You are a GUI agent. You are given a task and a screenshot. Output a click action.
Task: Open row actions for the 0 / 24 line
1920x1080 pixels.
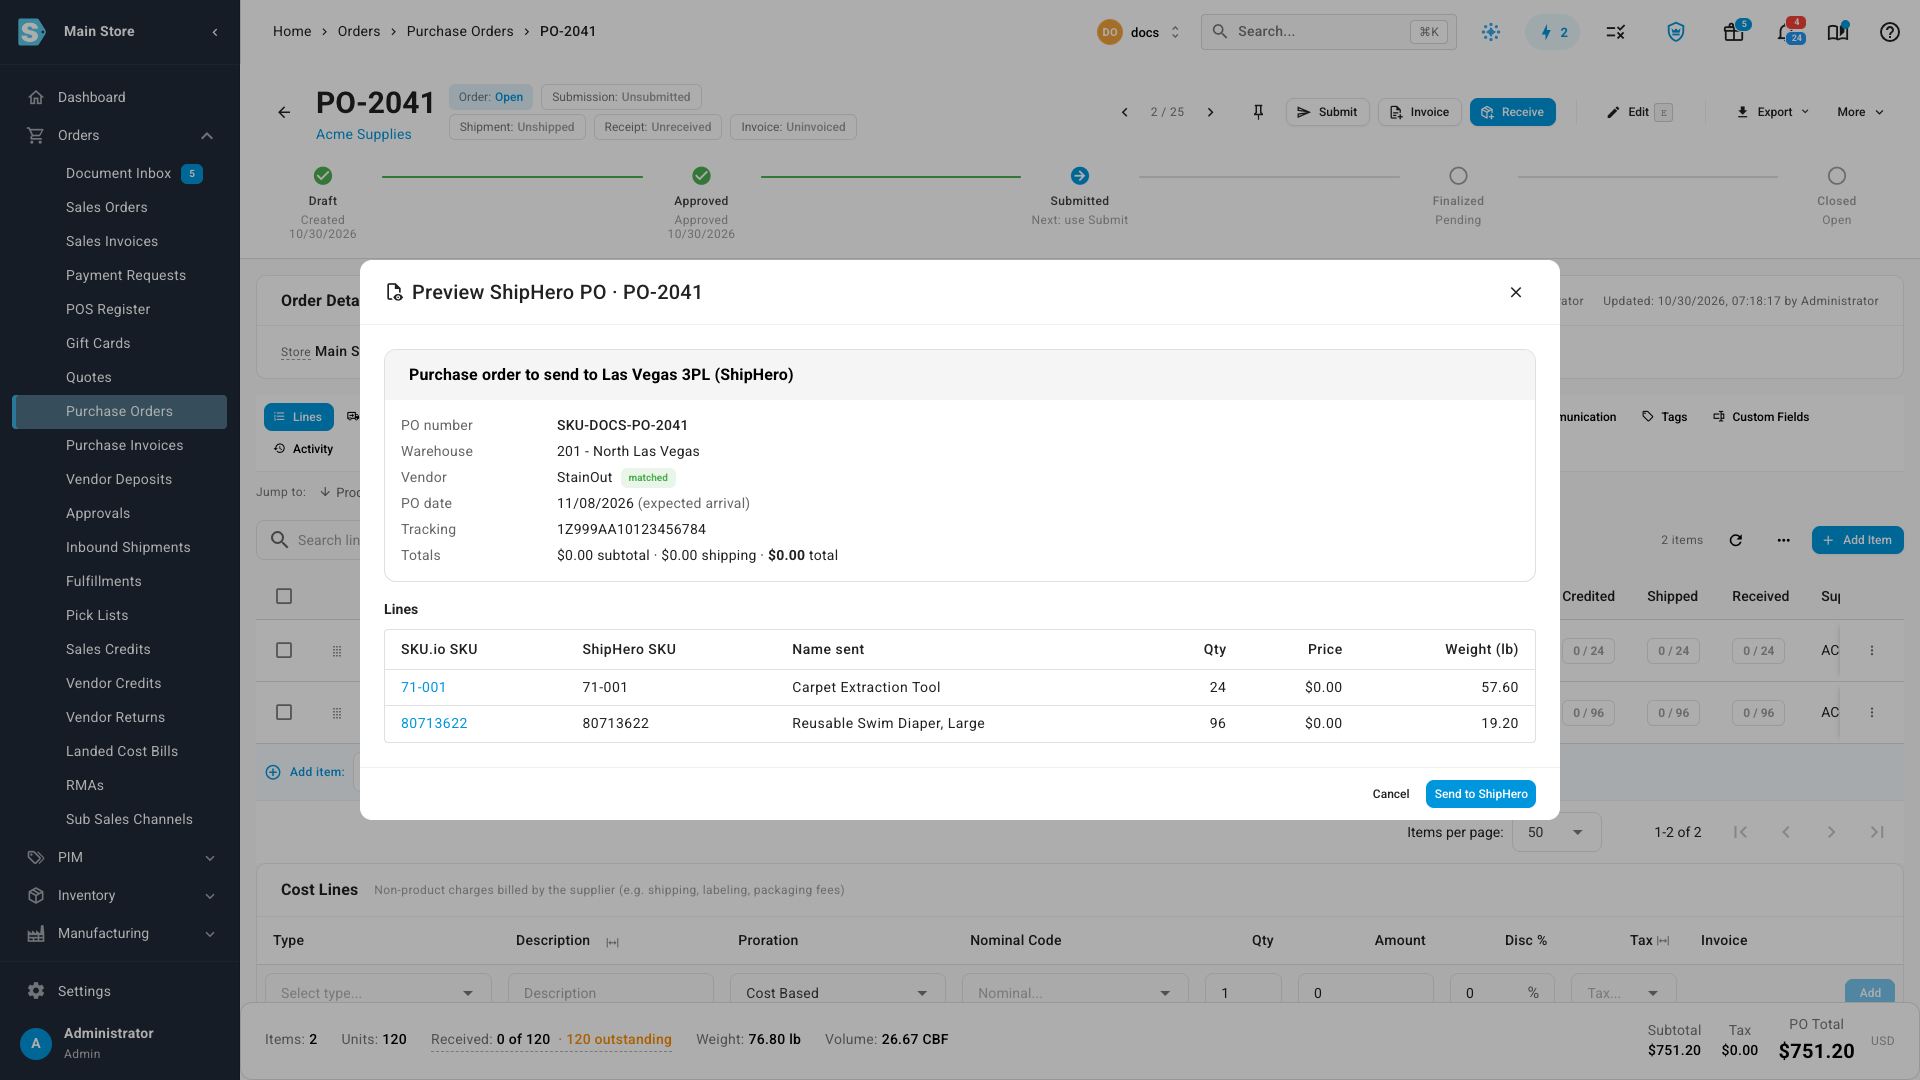point(1872,650)
